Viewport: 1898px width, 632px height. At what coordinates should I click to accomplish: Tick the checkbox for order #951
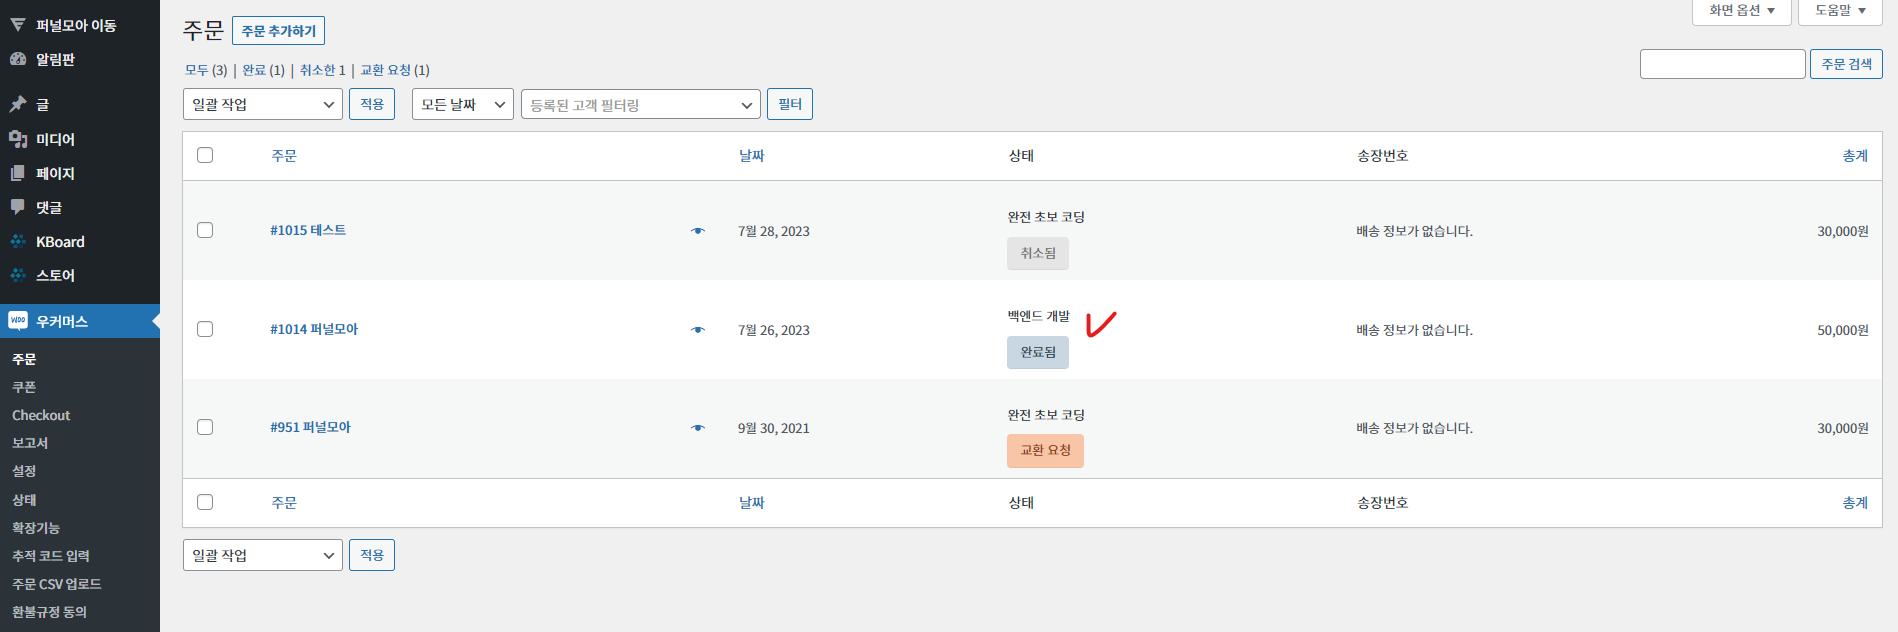(x=205, y=427)
